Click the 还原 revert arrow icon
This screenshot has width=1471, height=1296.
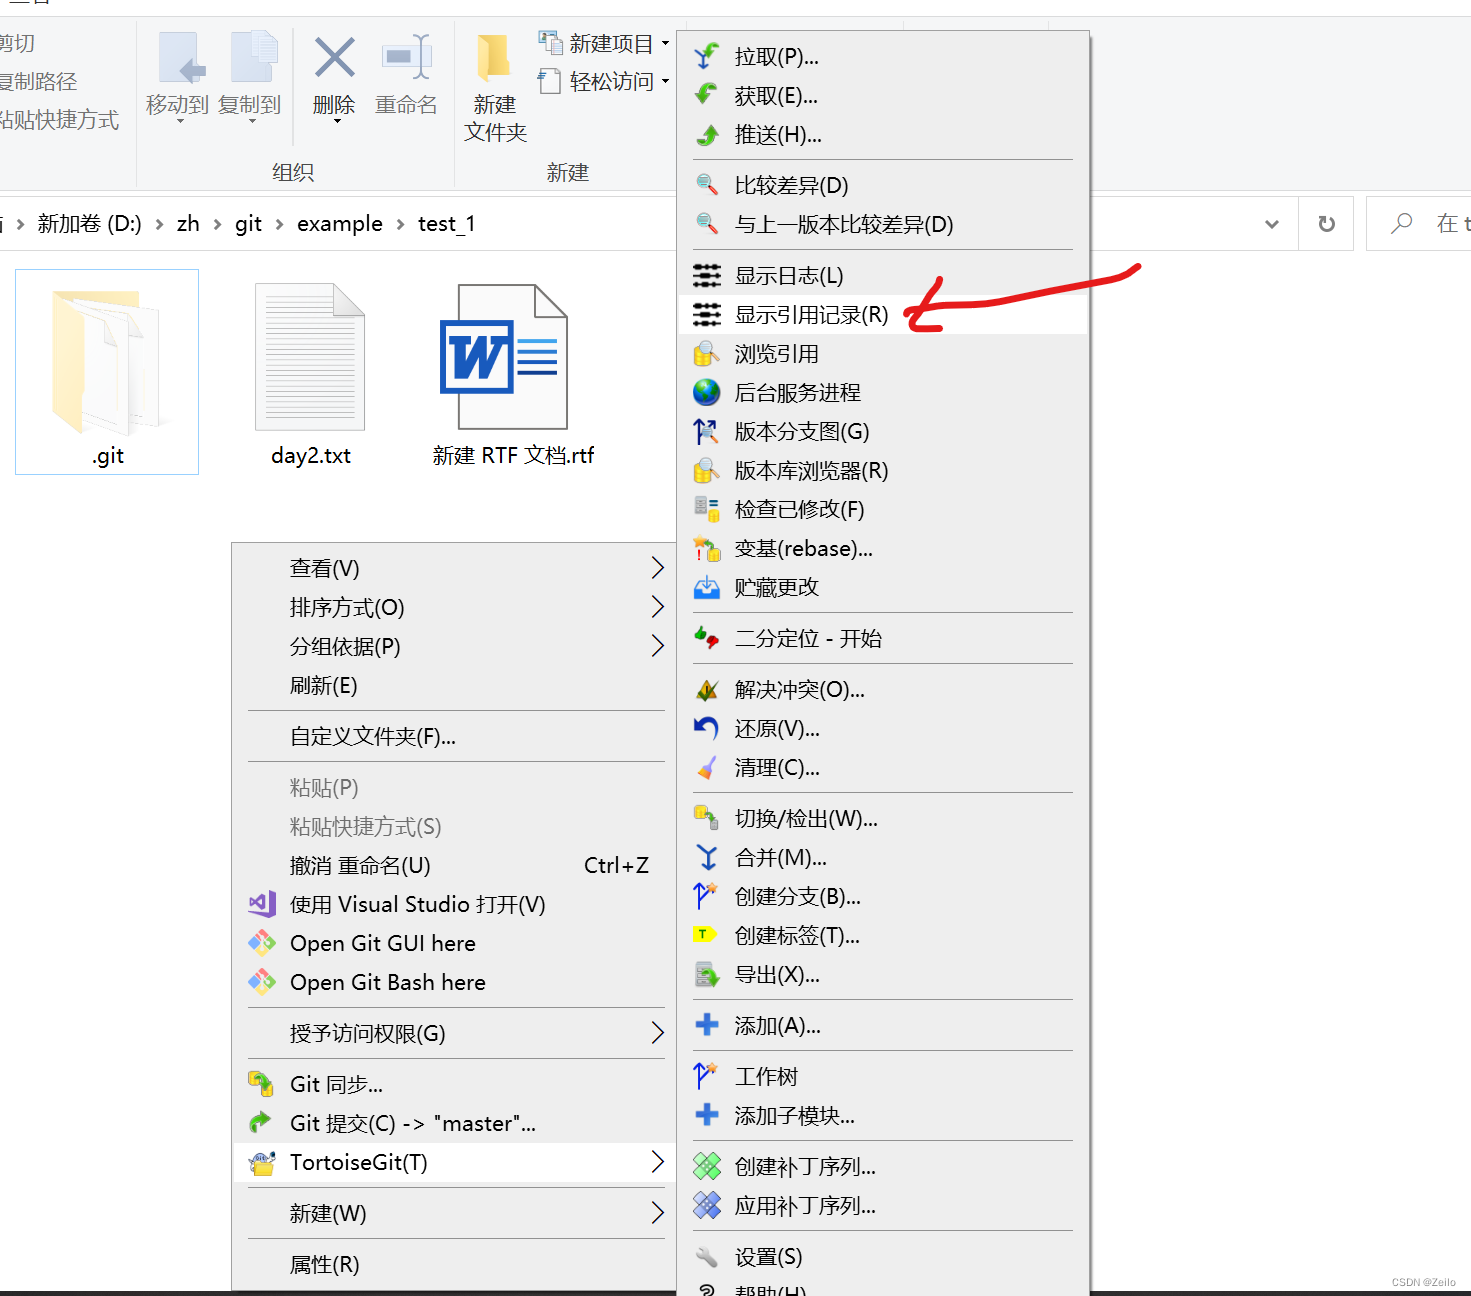point(707,728)
